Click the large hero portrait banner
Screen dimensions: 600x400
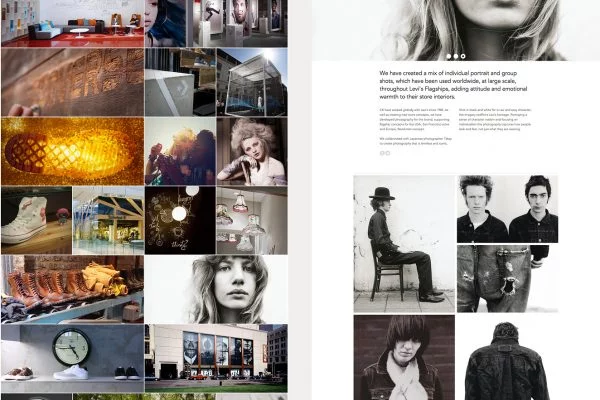[x=456, y=25]
